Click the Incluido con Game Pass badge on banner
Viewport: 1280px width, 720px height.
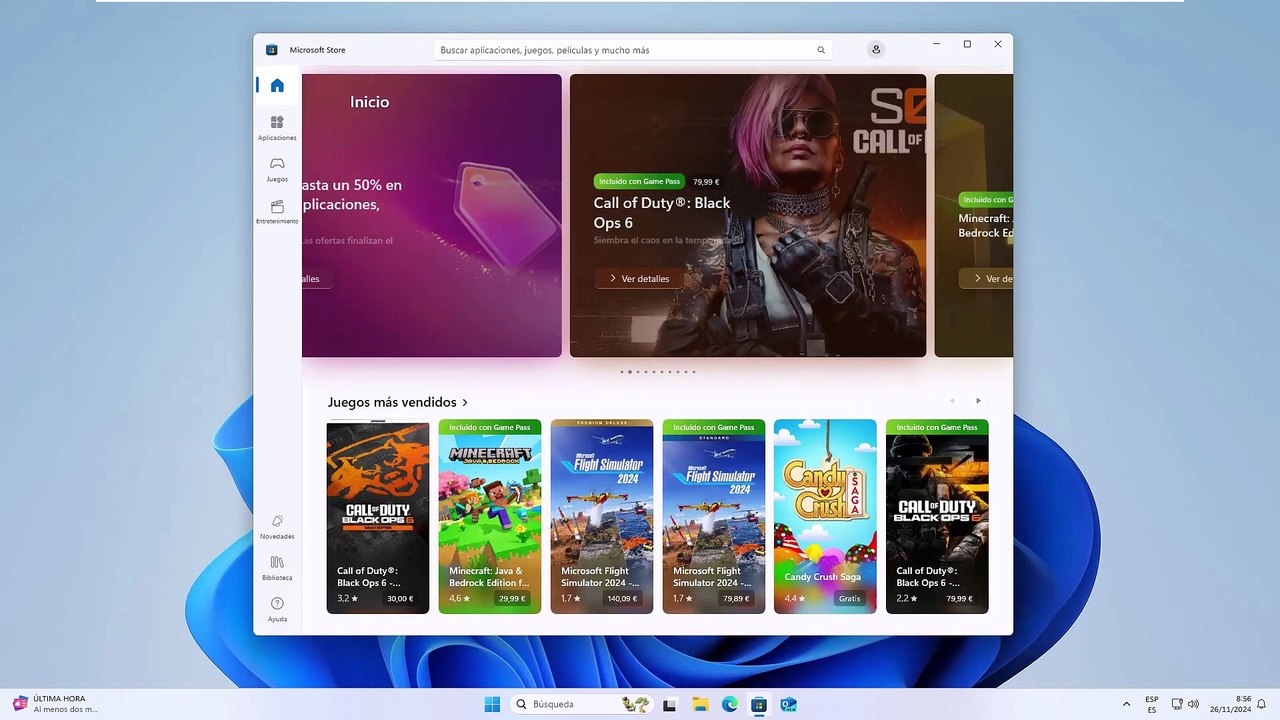pos(639,181)
